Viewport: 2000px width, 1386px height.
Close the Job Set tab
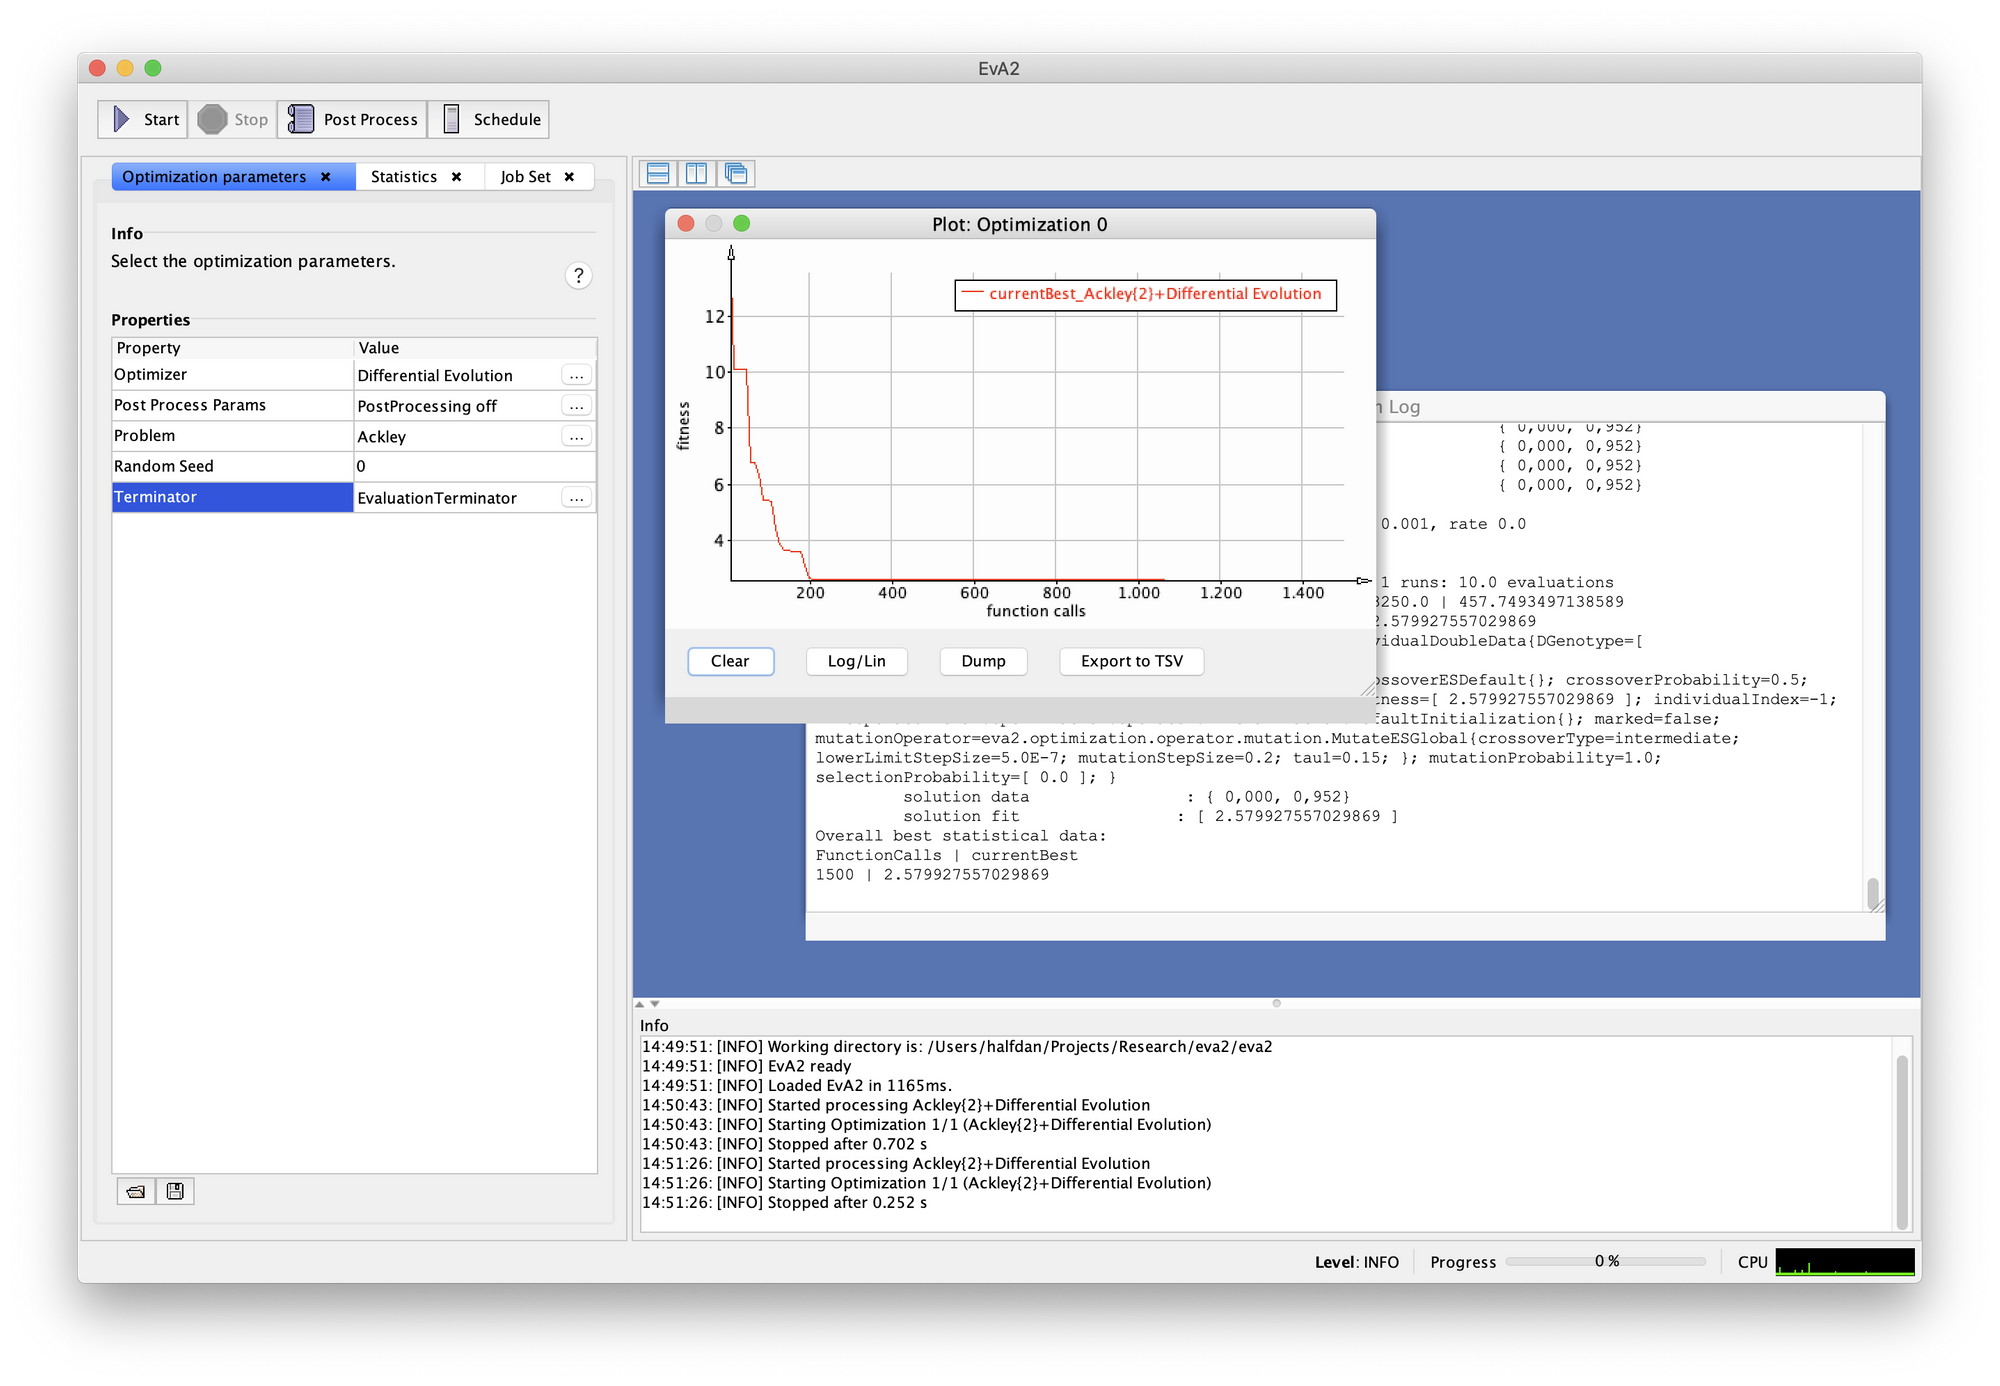(569, 177)
